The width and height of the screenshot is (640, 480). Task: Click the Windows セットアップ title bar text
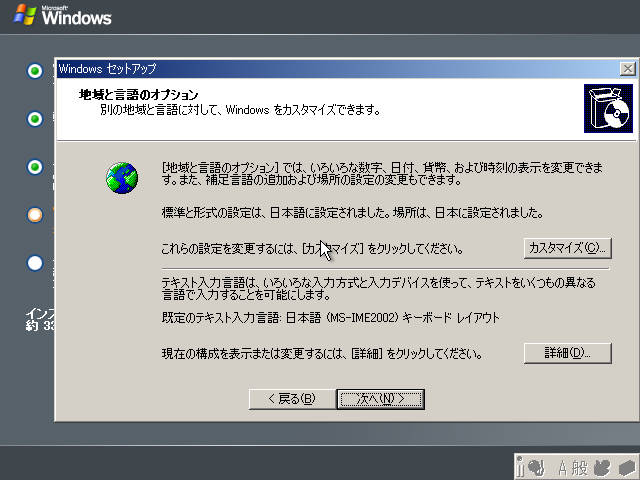tap(107, 69)
